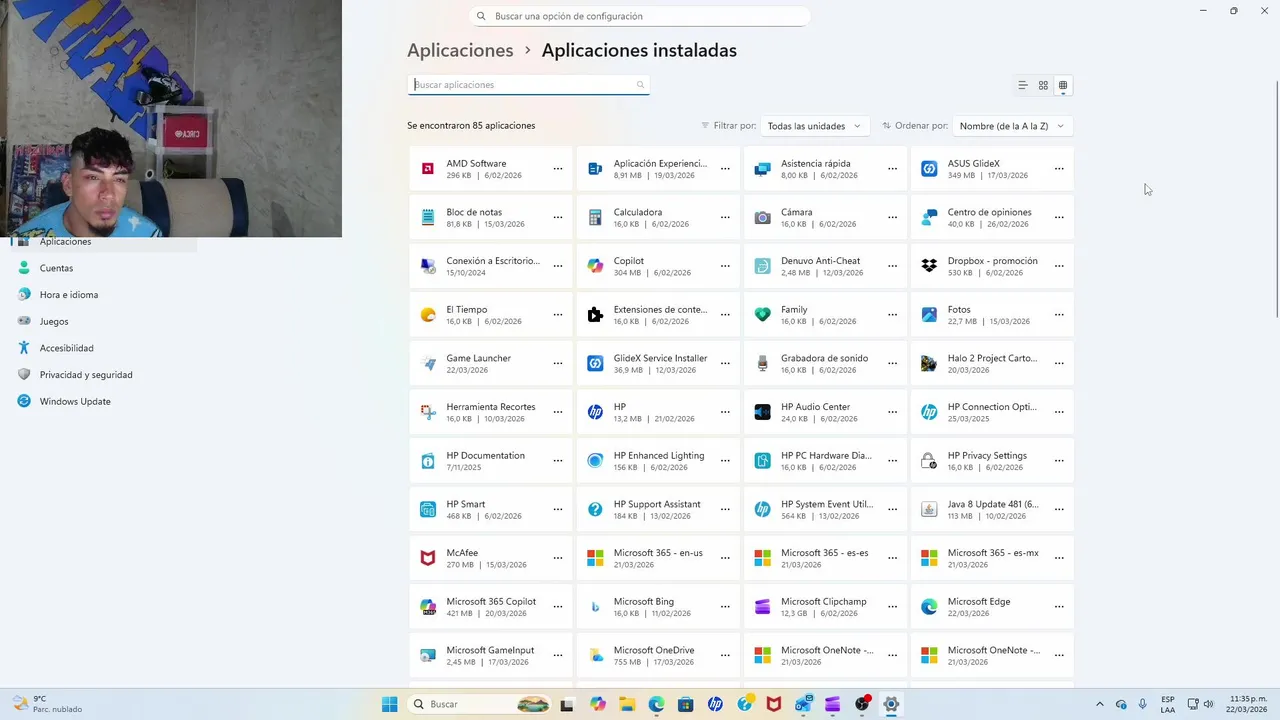Image resolution: width=1280 pixels, height=720 pixels.
Task: Open more options for HP Smart
Action: (558, 509)
